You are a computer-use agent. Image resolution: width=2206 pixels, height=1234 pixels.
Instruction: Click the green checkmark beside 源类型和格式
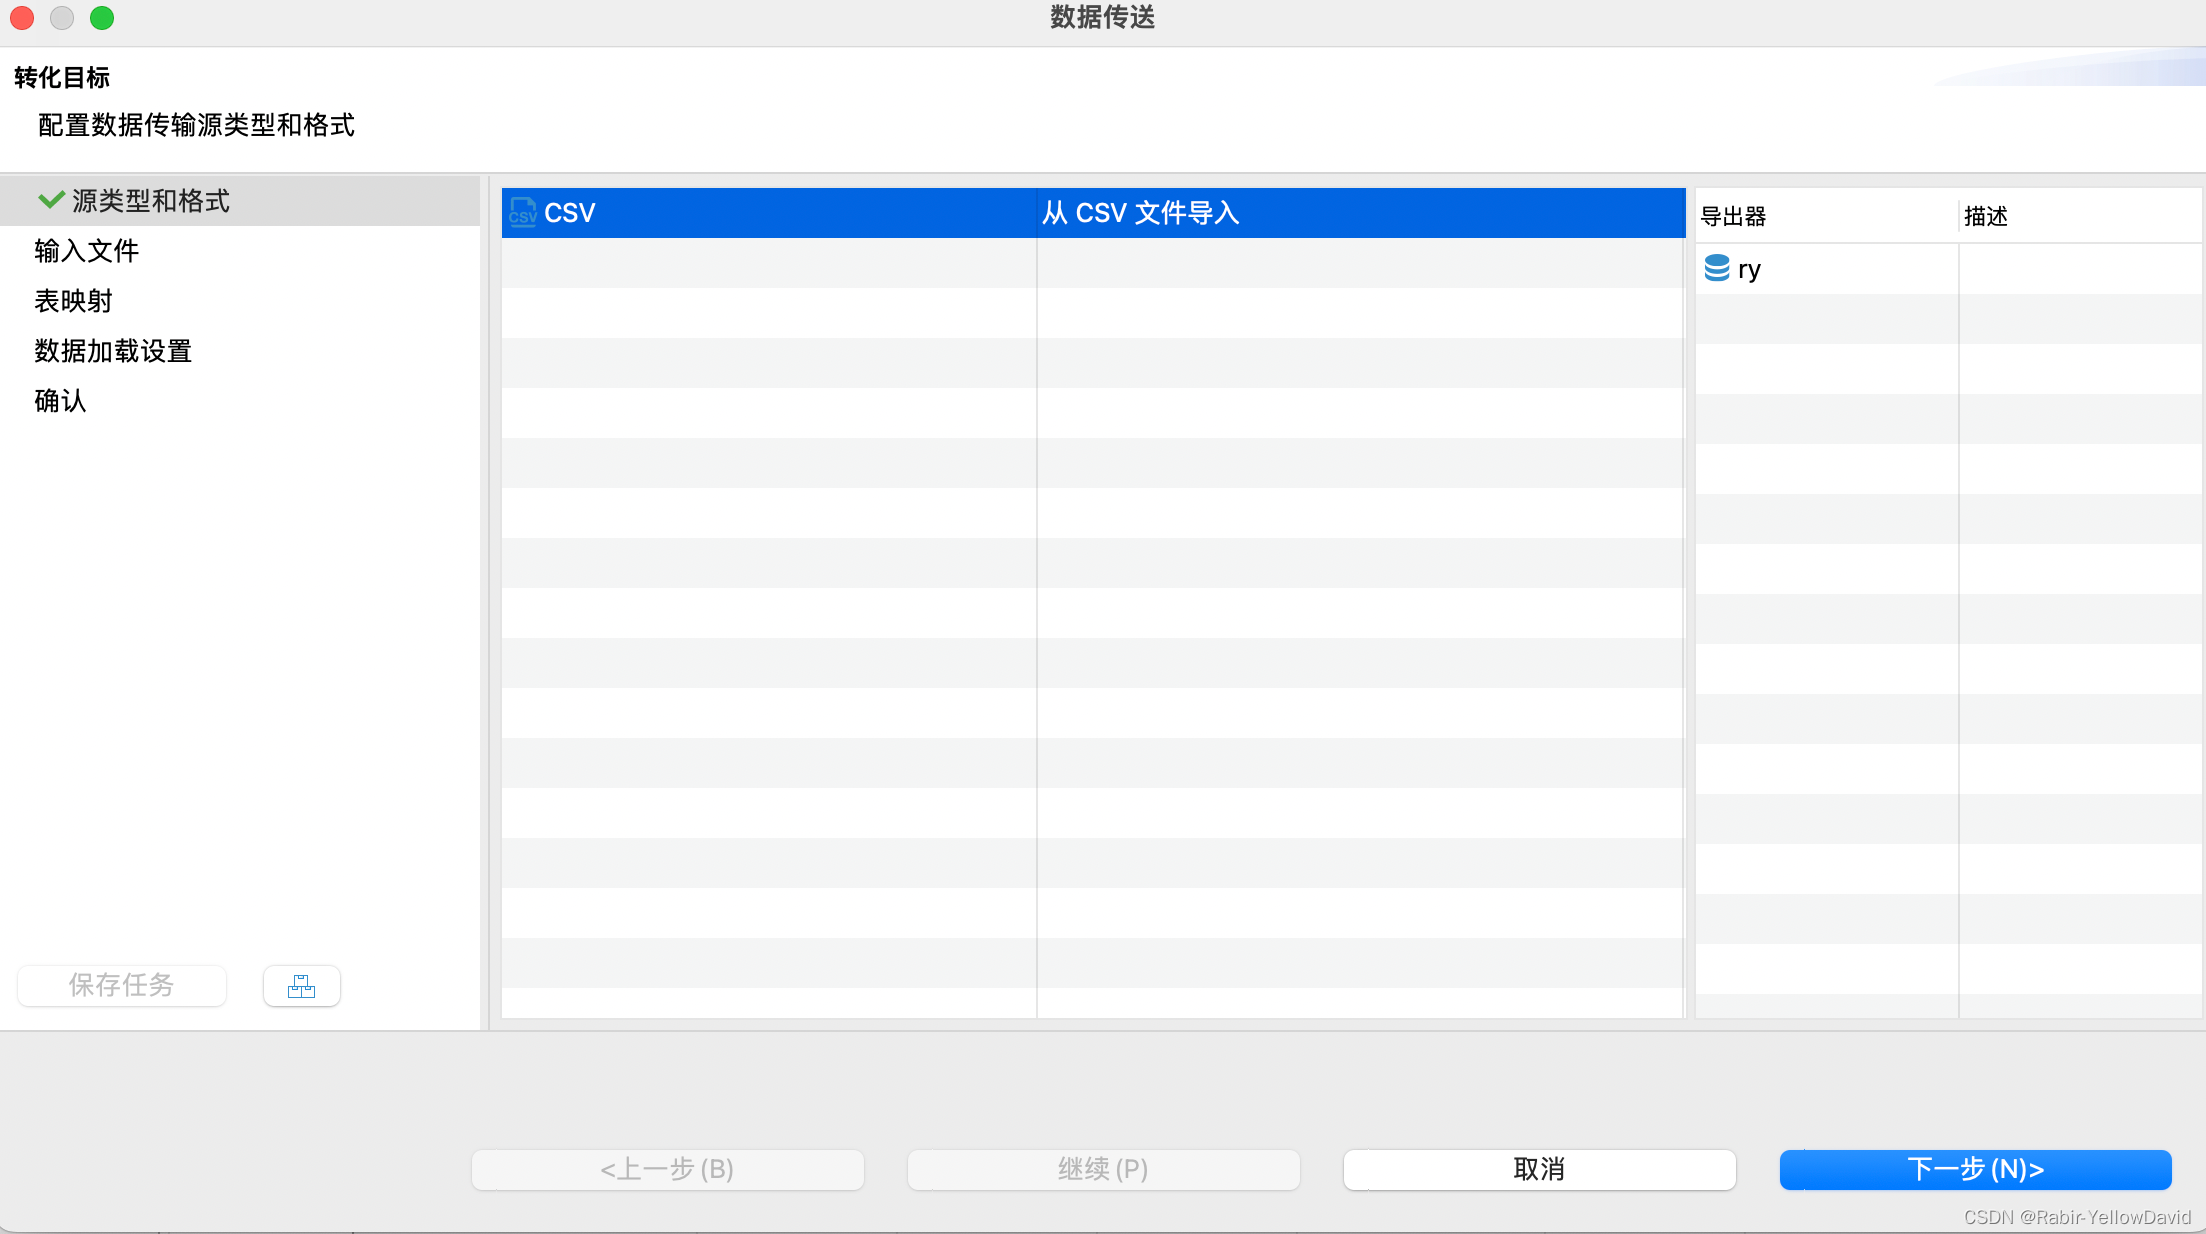[51, 200]
